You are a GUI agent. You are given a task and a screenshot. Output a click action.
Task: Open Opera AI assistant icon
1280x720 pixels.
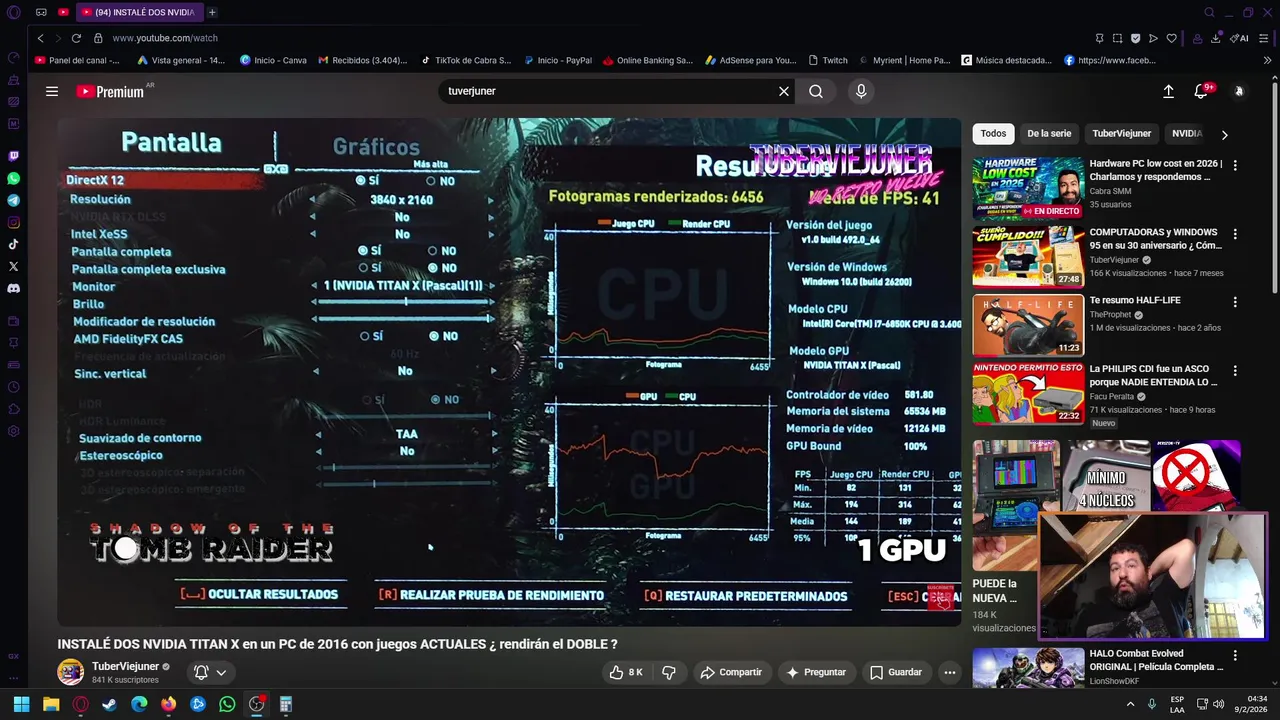(x=1239, y=38)
